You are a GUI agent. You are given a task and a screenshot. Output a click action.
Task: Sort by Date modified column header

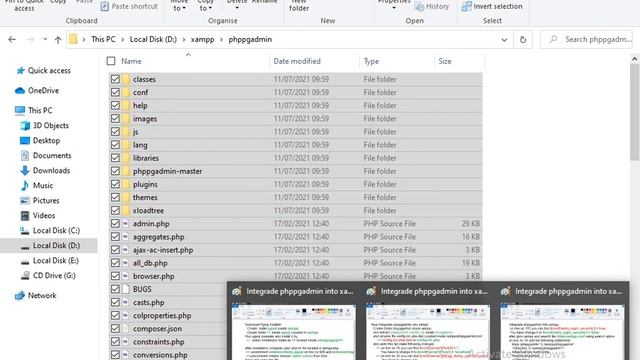point(297,61)
